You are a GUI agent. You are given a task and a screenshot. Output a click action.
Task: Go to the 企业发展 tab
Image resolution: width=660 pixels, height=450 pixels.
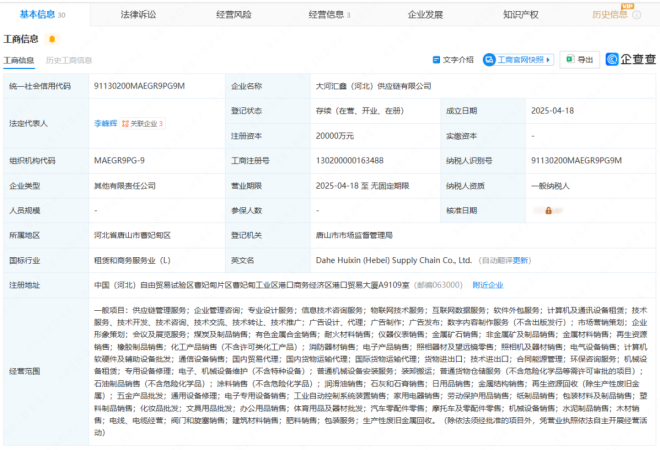[x=425, y=15]
